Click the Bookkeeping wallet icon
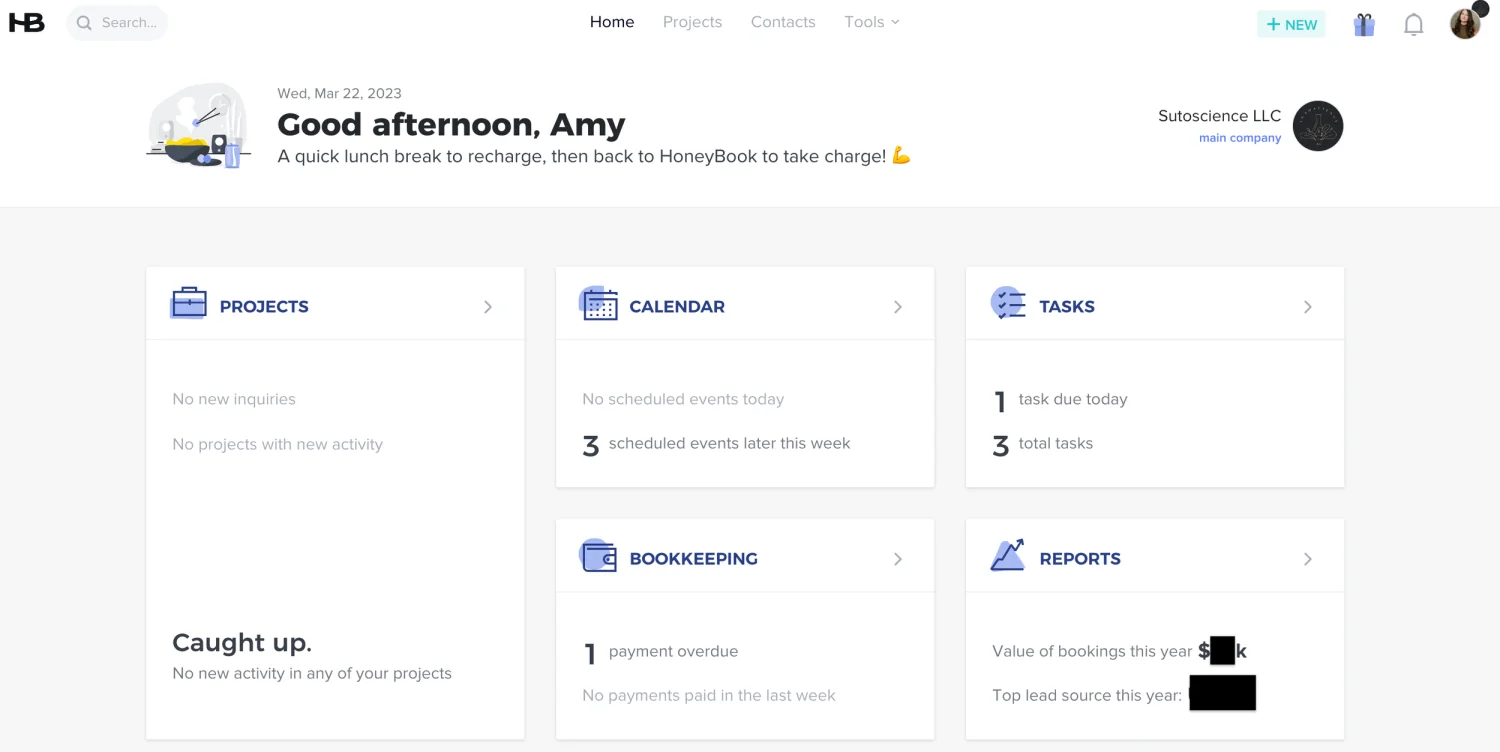1500x752 pixels. pos(598,556)
